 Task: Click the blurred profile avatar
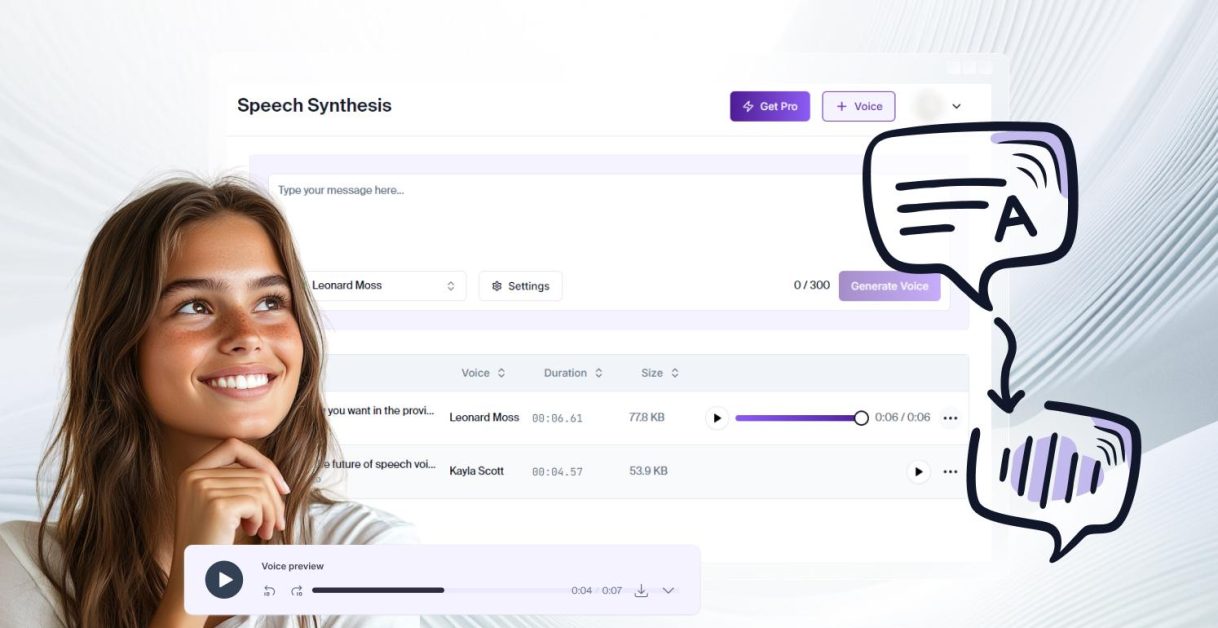coord(928,106)
